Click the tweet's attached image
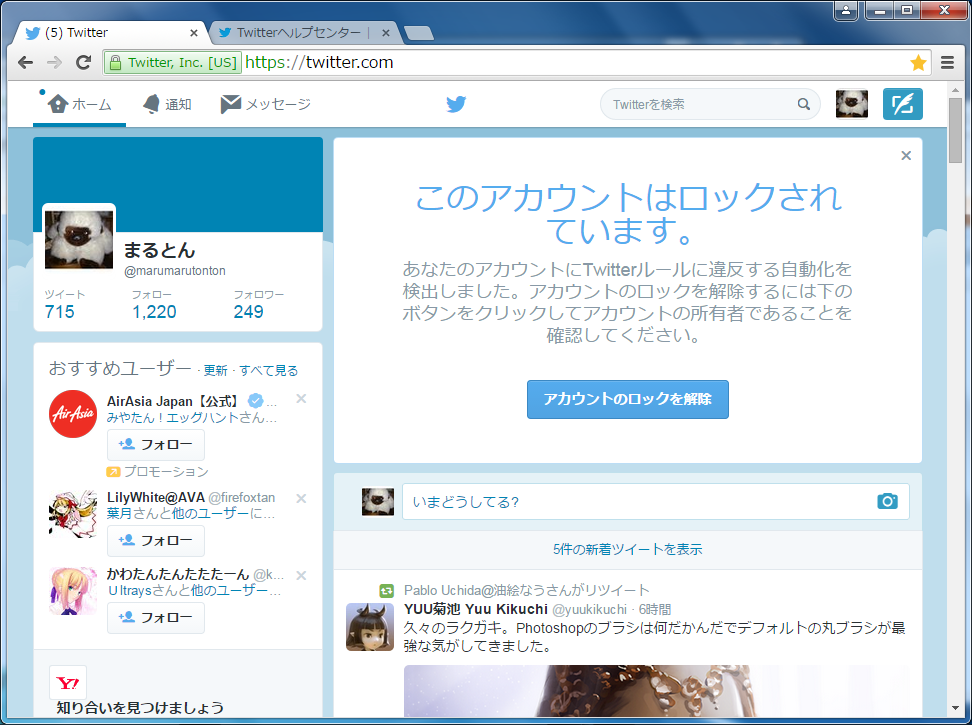Viewport: 972px width, 725px height. (656, 691)
